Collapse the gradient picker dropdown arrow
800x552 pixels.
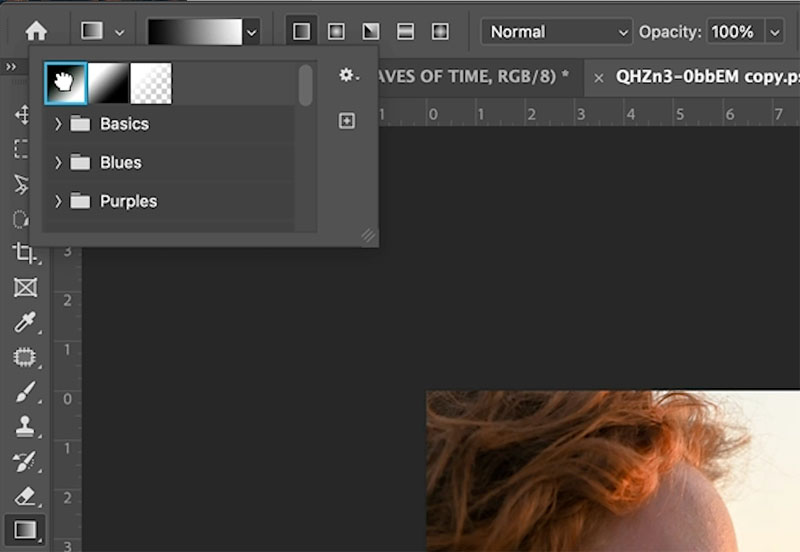(252, 32)
